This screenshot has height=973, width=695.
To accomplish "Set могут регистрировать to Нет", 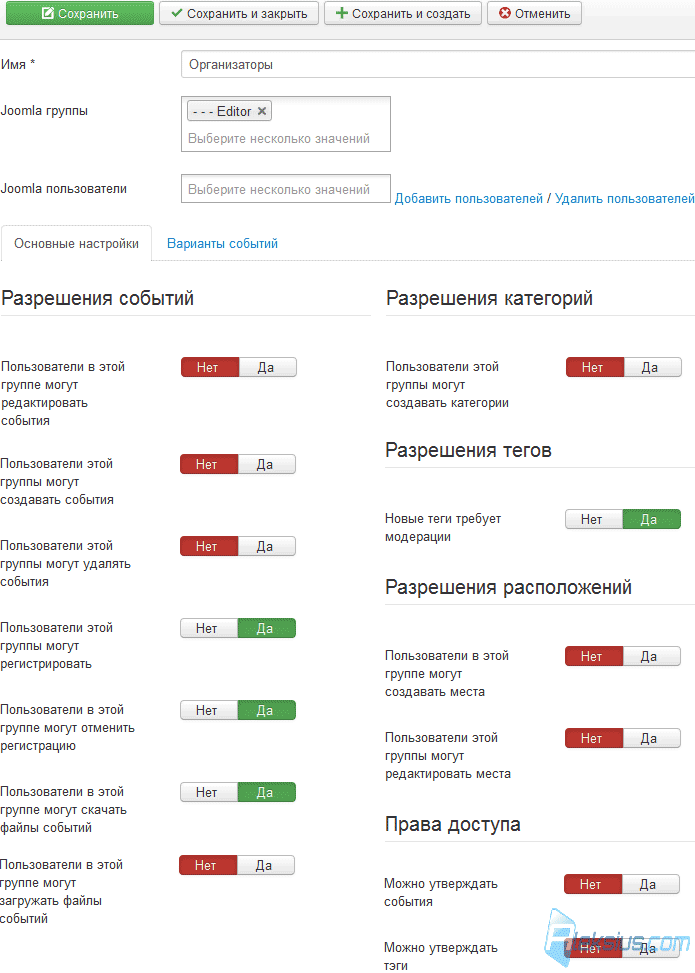I will click(x=209, y=628).
